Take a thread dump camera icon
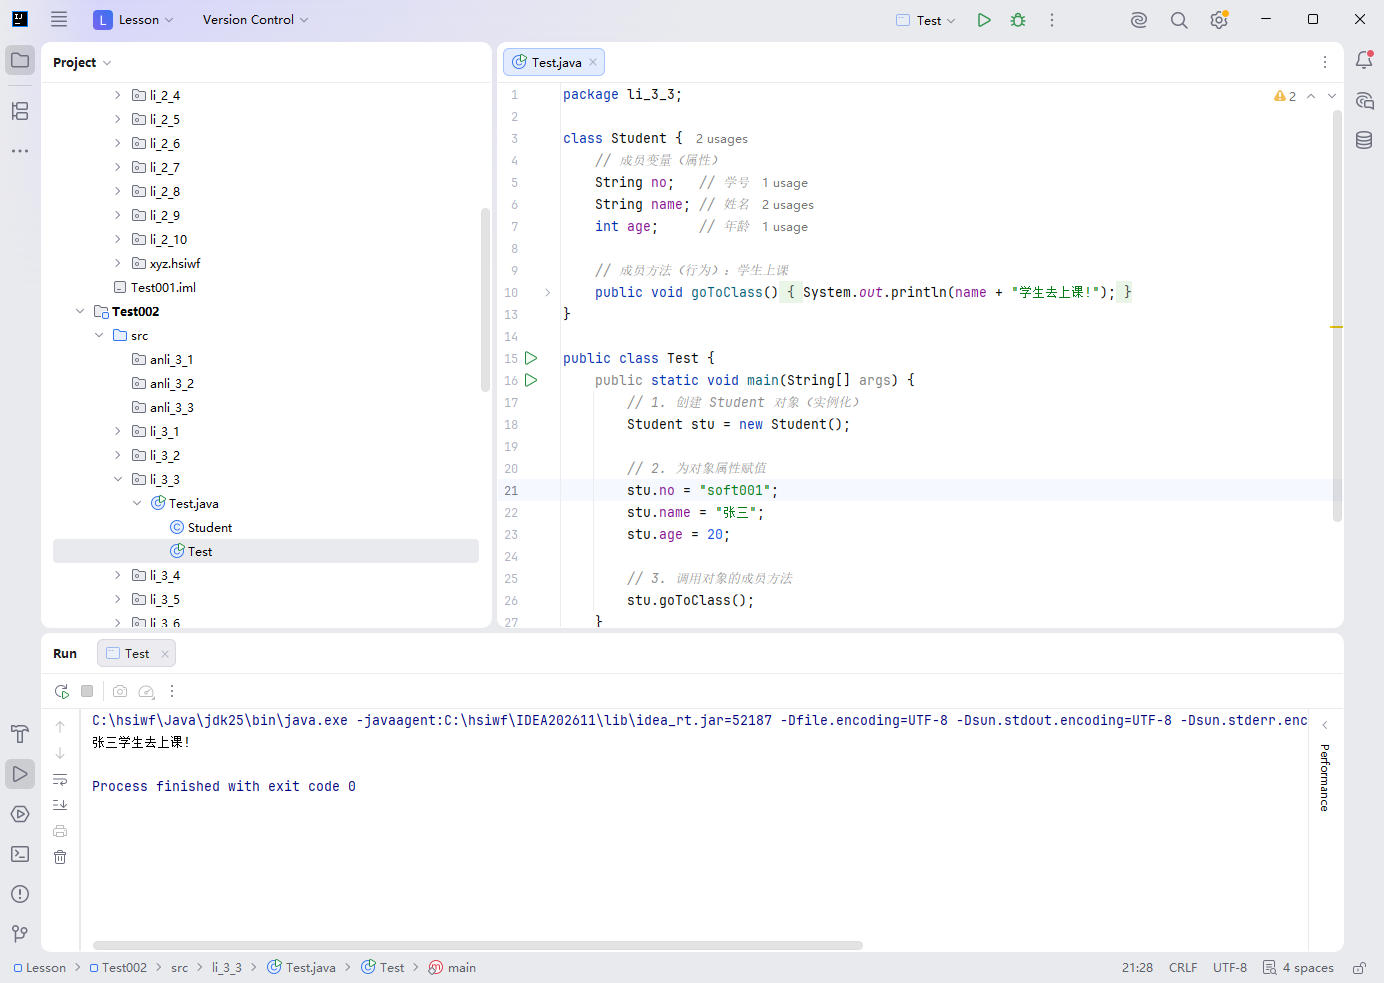 pos(120,691)
